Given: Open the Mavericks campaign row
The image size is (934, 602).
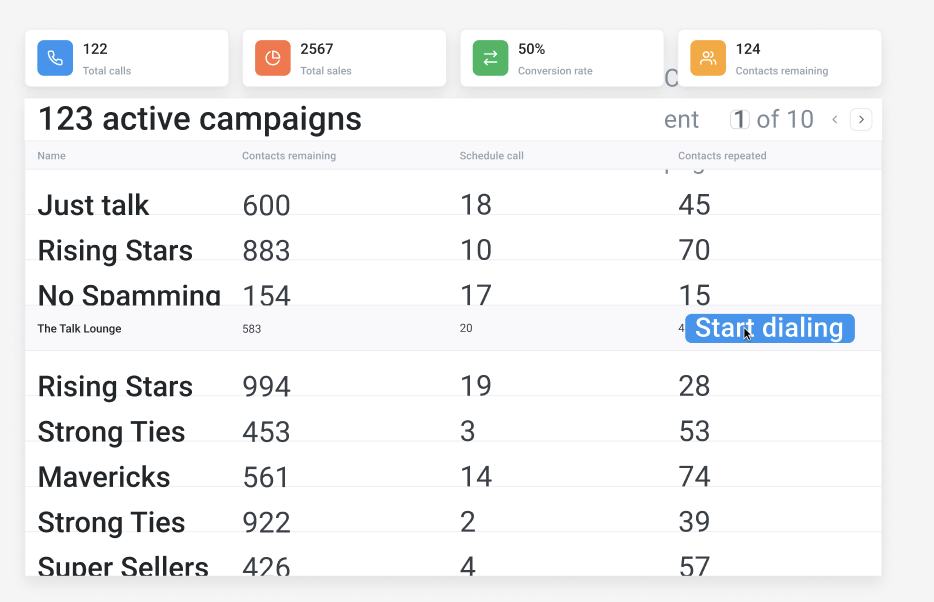Looking at the screenshot, I should pos(104,477).
